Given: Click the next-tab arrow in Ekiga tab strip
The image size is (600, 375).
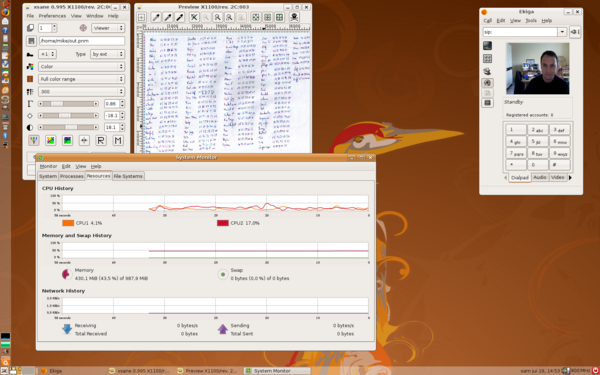Looking at the screenshot, I should [570, 178].
